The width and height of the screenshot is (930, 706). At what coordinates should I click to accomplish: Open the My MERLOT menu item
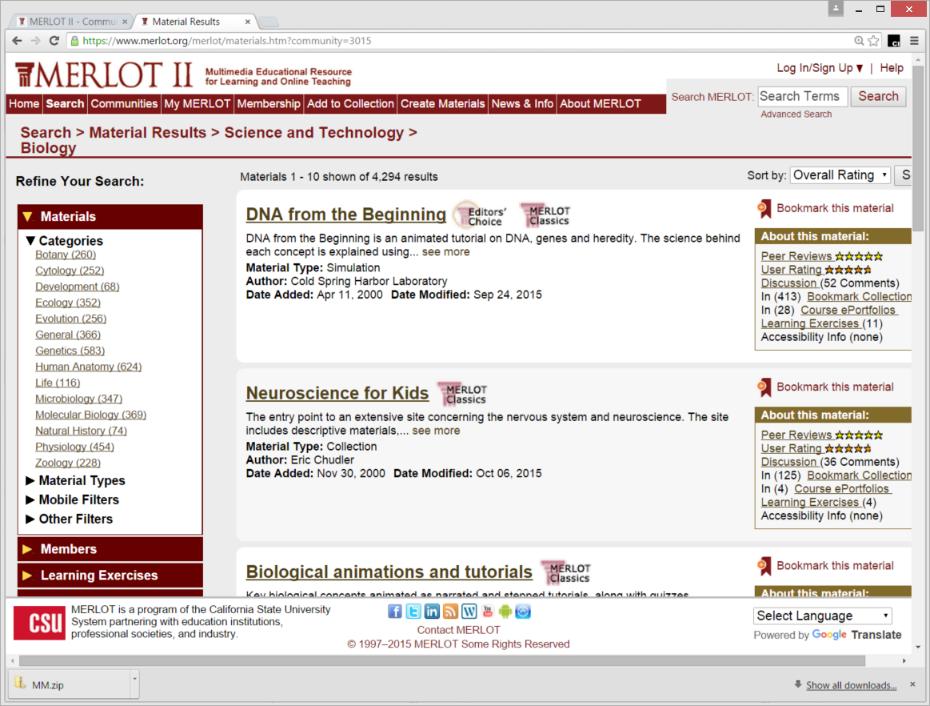pyautogui.click(x=197, y=104)
